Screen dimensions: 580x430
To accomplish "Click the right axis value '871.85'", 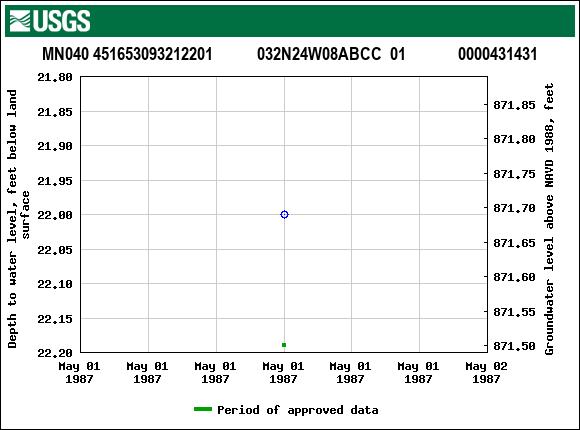I will pos(514,105).
